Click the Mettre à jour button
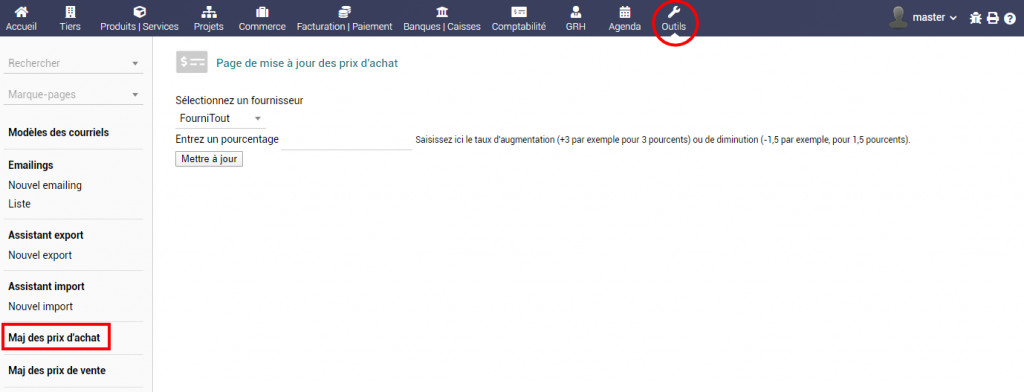Viewport: 1024px width, 392px height. [209, 159]
